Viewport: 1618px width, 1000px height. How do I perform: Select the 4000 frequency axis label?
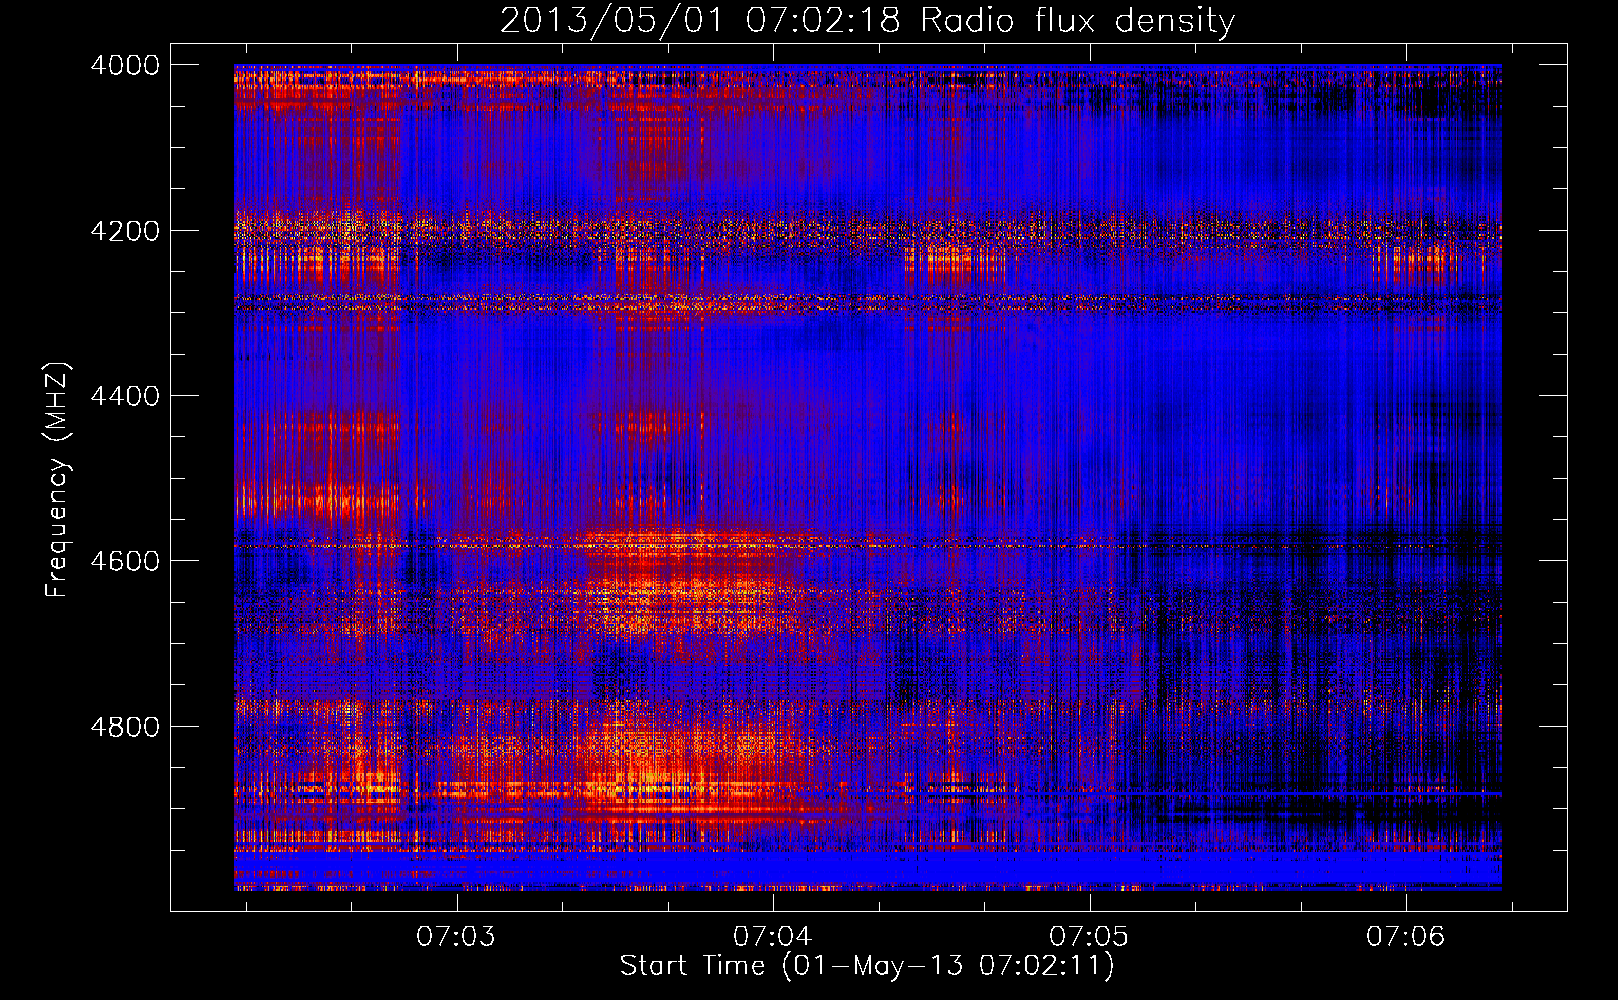tap(125, 65)
